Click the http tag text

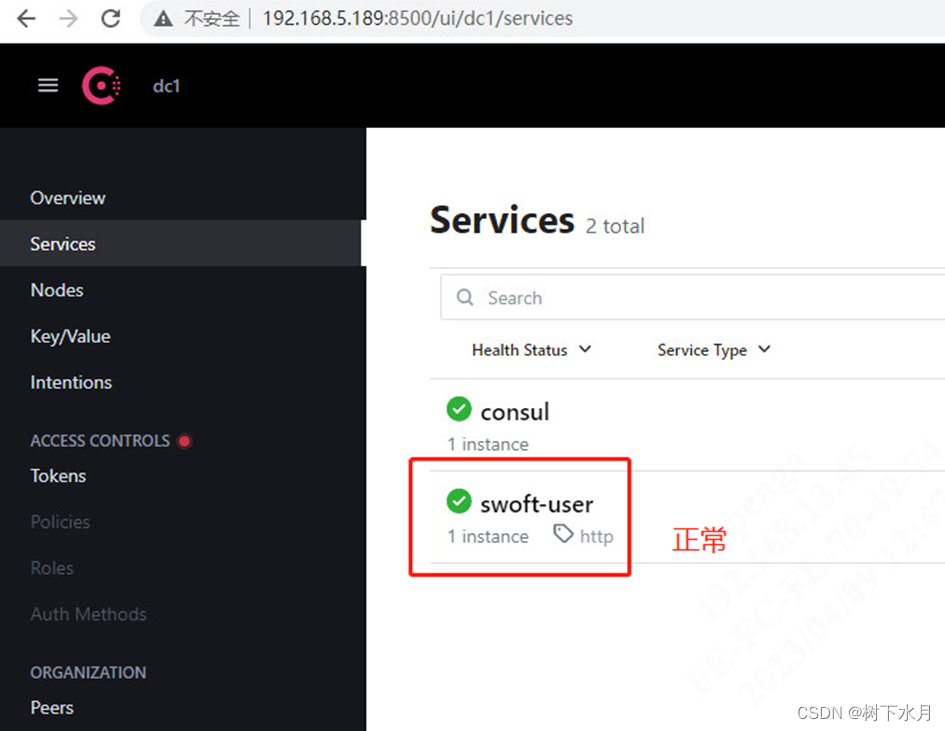[597, 536]
